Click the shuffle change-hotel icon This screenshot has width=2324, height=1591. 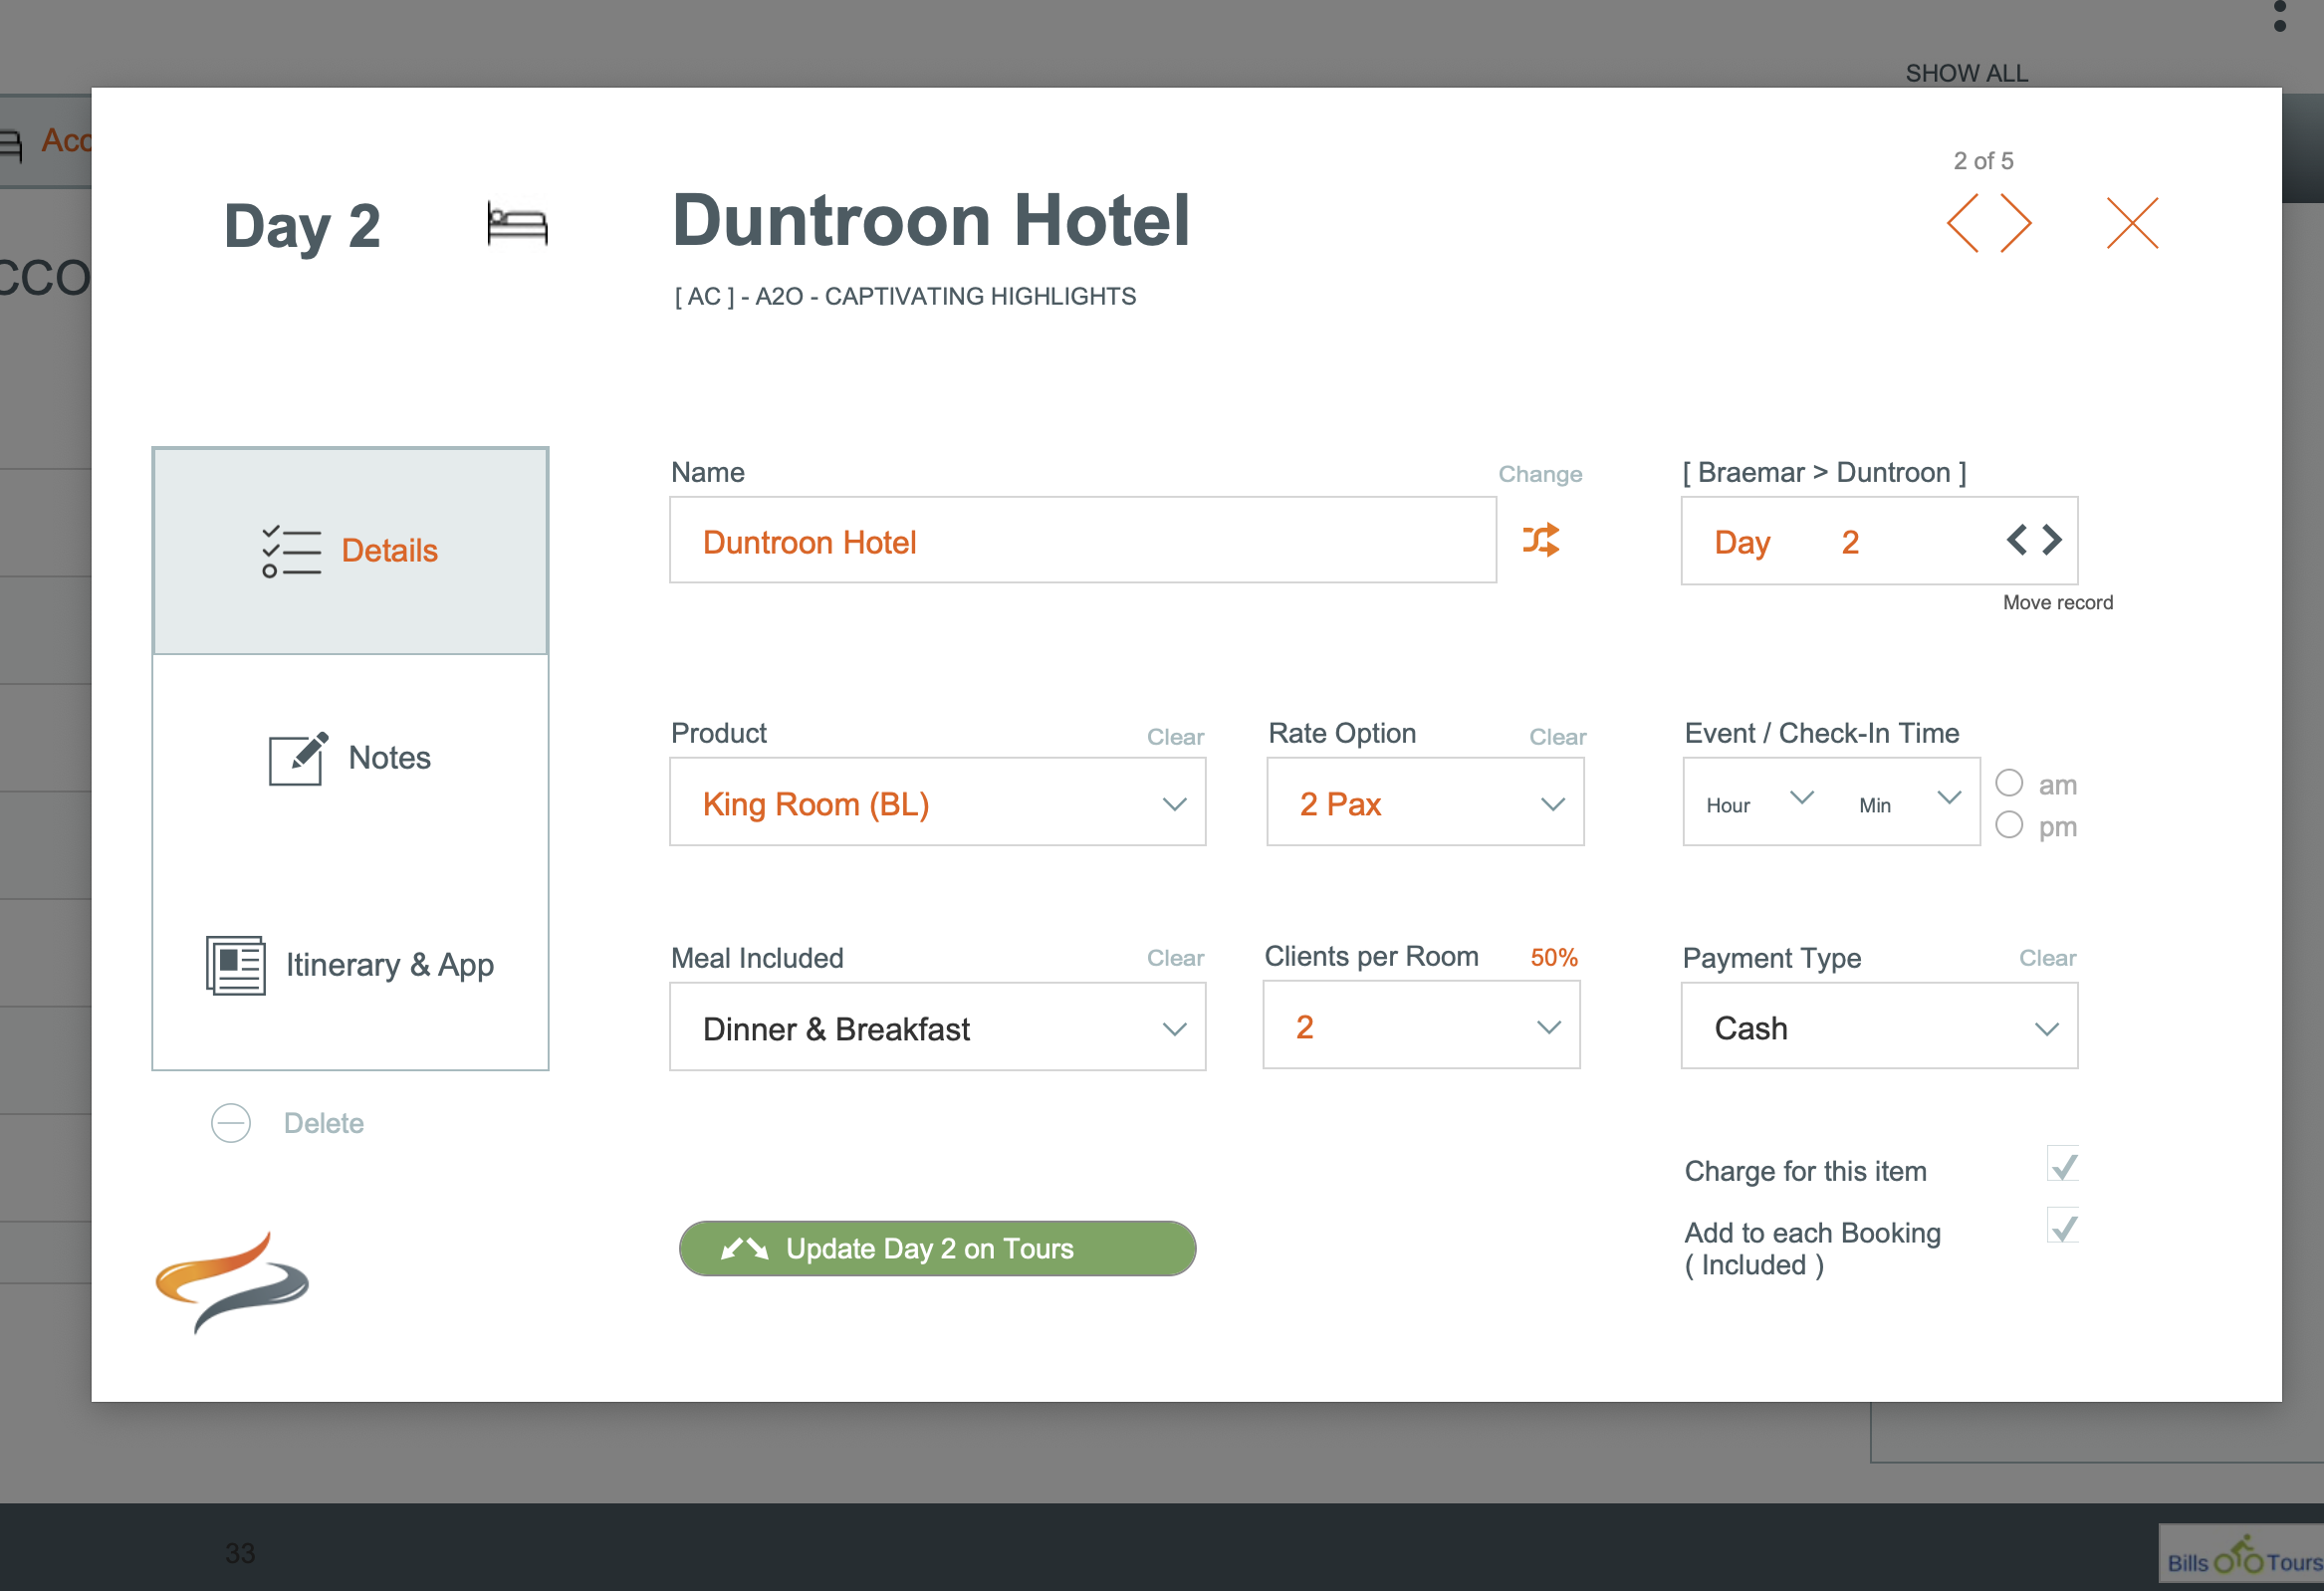(1540, 540)
